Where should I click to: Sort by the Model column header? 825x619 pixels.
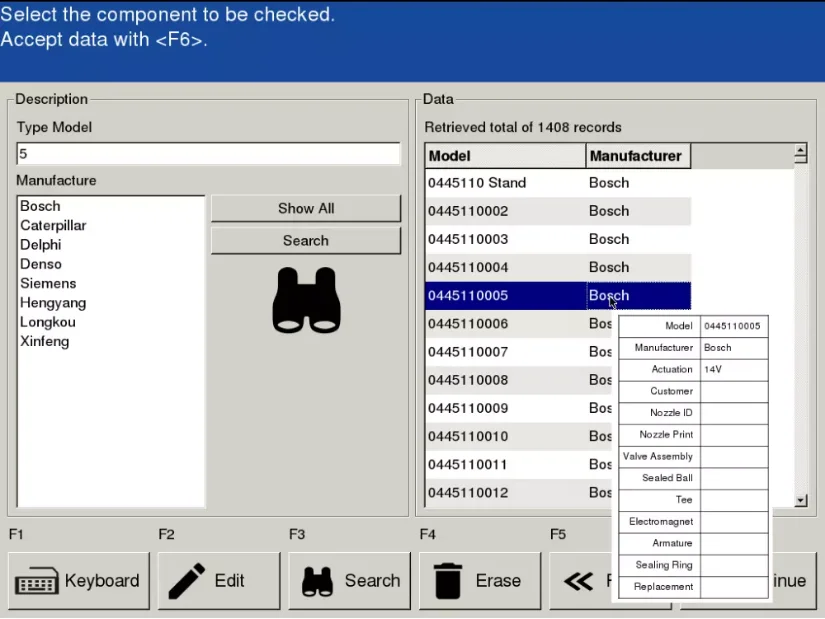(x=505, y=156)
